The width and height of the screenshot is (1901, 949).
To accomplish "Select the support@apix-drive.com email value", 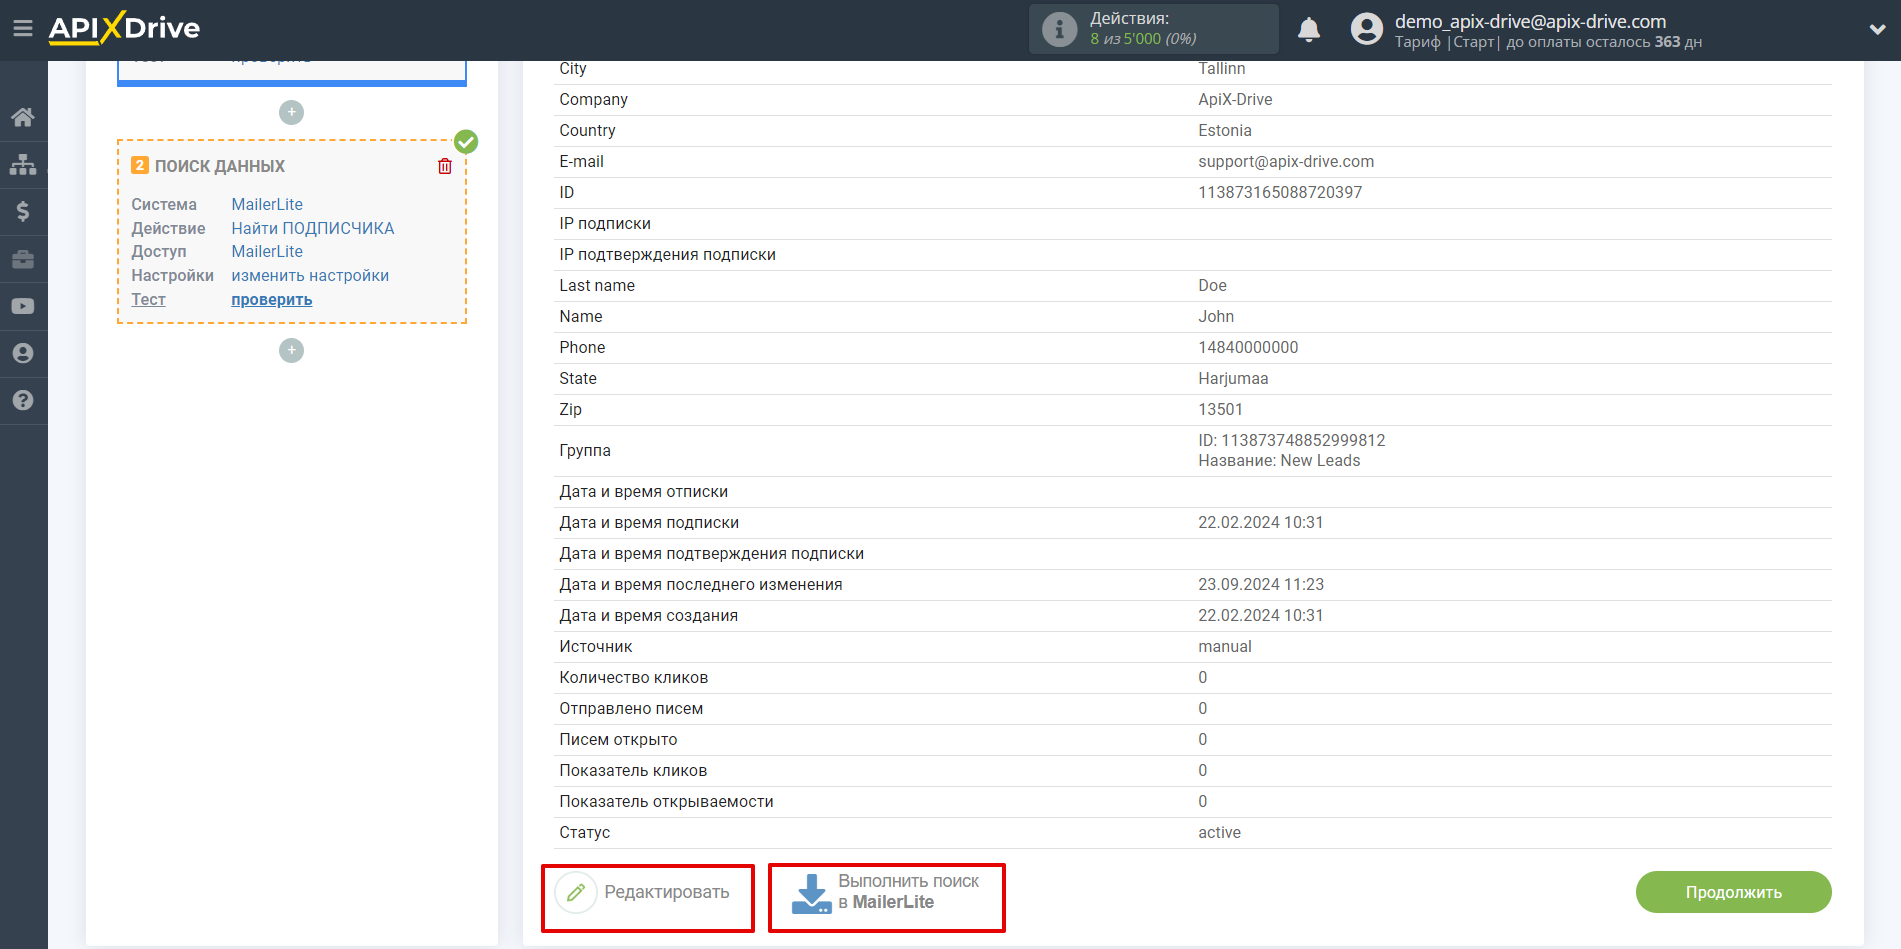I will [1286, 162].
